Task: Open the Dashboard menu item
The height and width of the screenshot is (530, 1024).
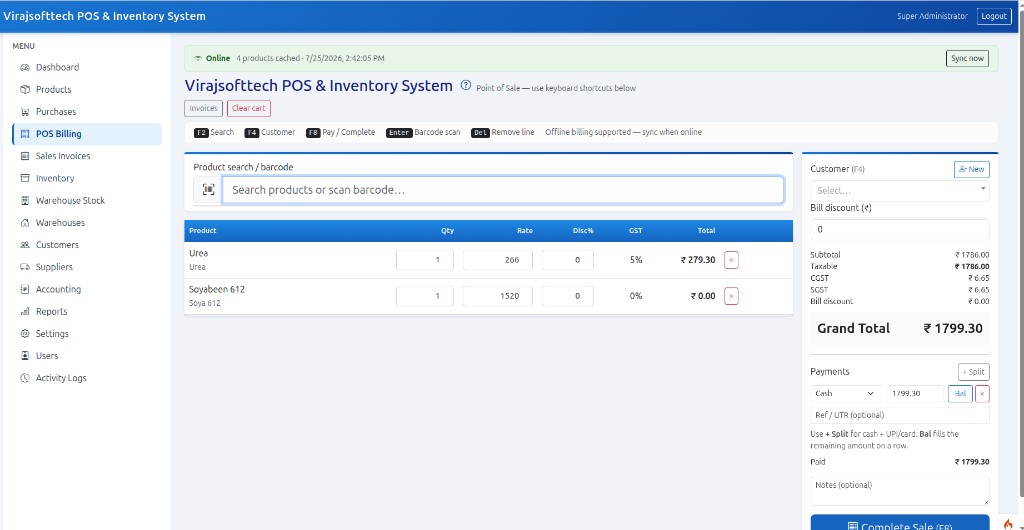Action: (87, 67)
